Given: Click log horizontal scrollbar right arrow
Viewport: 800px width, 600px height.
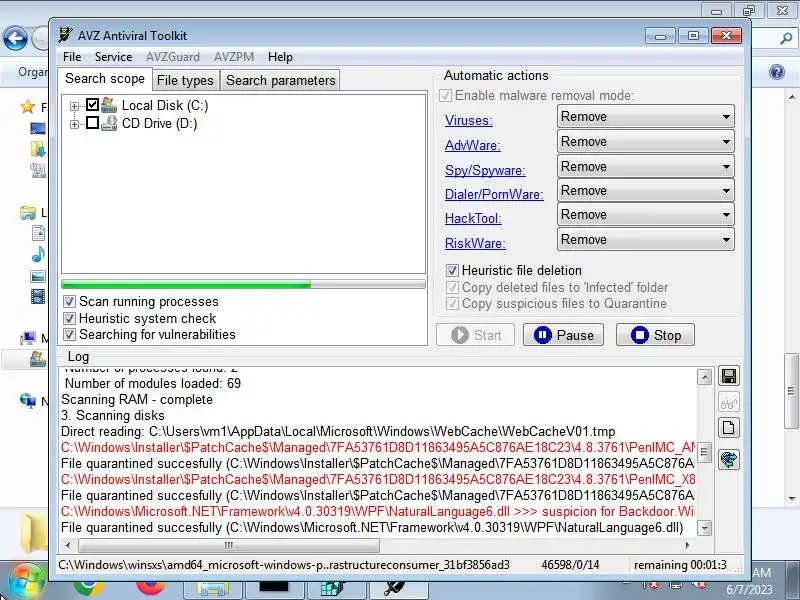Looking at the screenshot, I should point(687,545).
